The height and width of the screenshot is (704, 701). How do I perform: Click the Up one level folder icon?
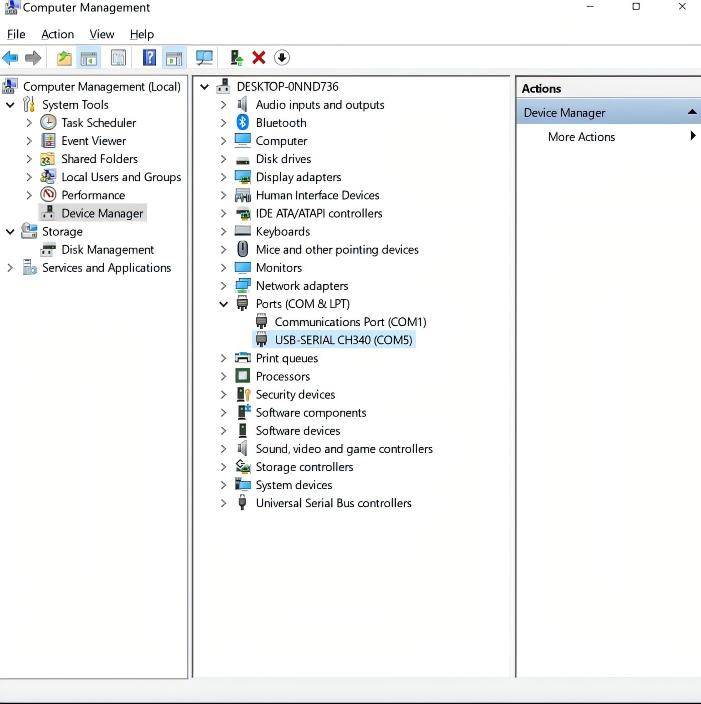pos(64,58)
